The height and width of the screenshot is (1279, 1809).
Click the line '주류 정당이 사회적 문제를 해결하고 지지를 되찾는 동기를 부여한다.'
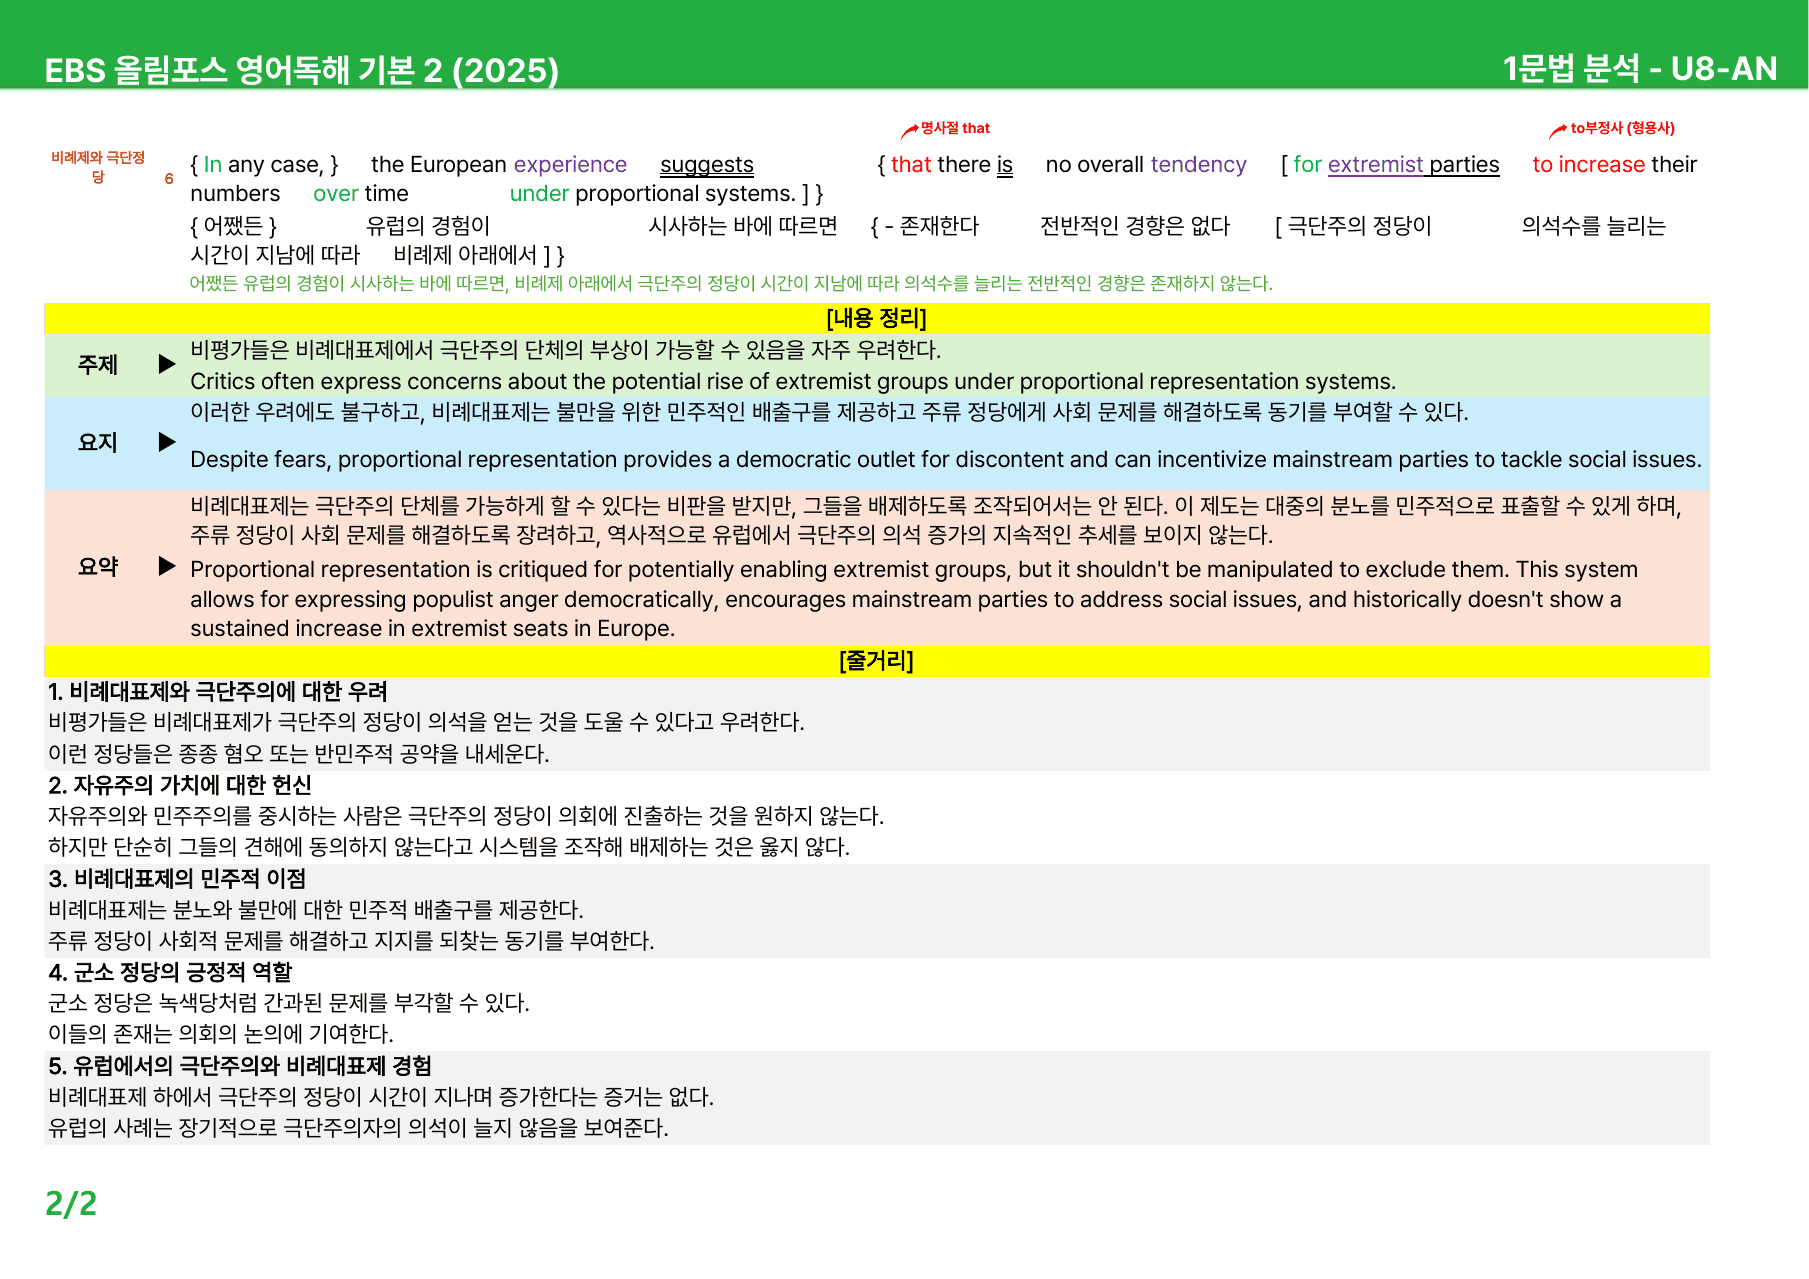[x=351, y=941]
